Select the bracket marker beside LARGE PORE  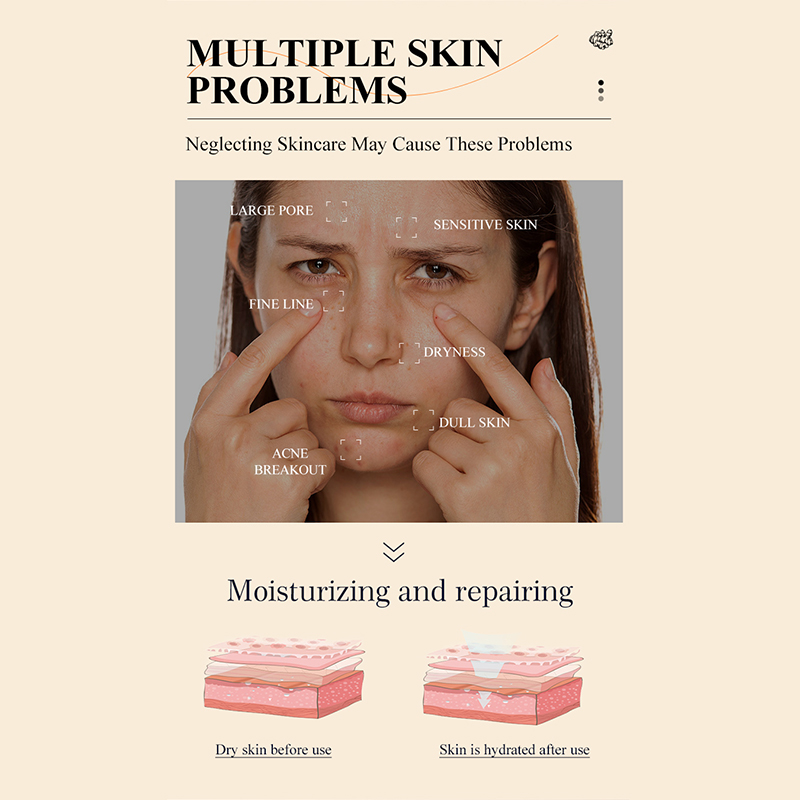click(337, 212)
